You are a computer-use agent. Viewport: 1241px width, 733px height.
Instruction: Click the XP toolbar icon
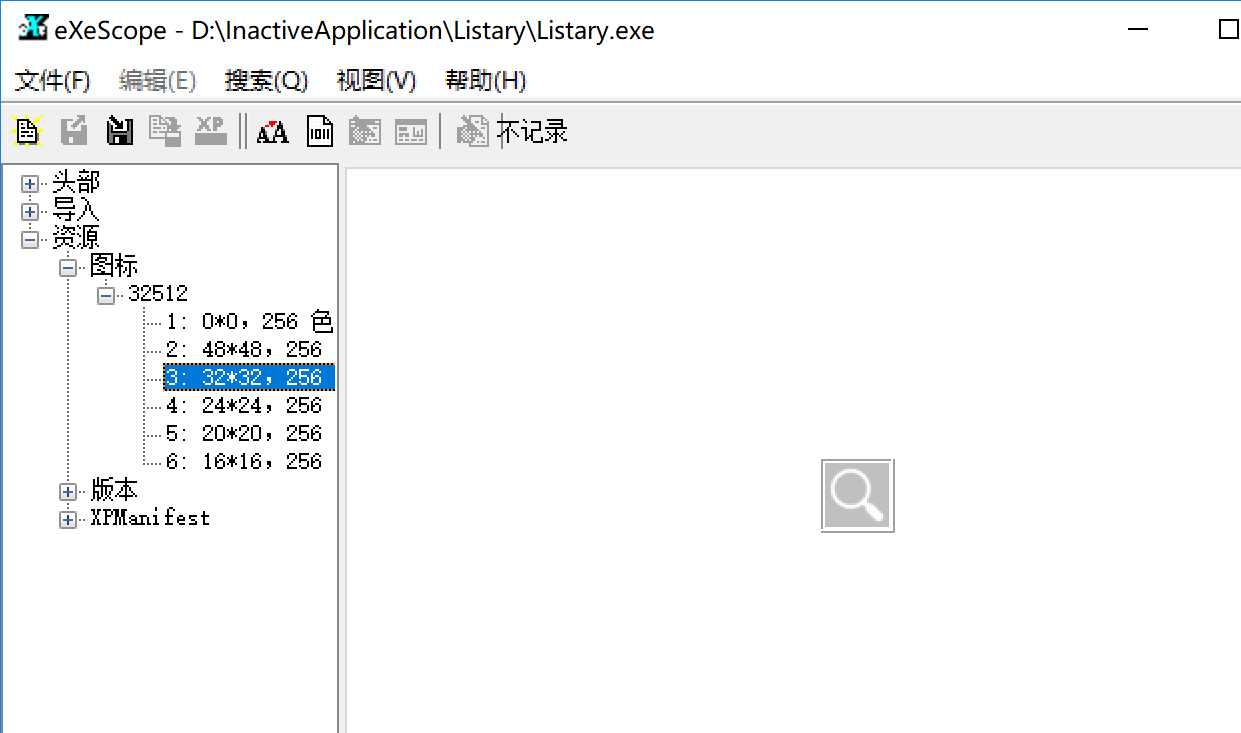tap(210, 130)
